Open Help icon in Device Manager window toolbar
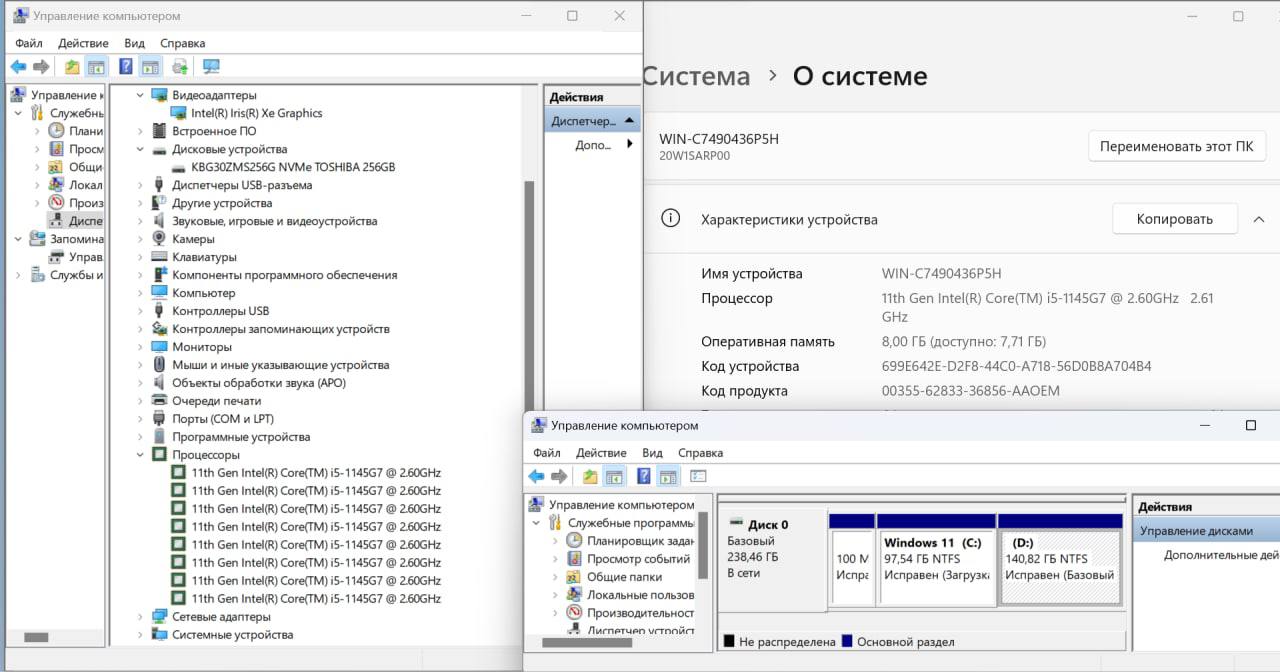Viewport: 1280px width, 672px height. point(126,67)
